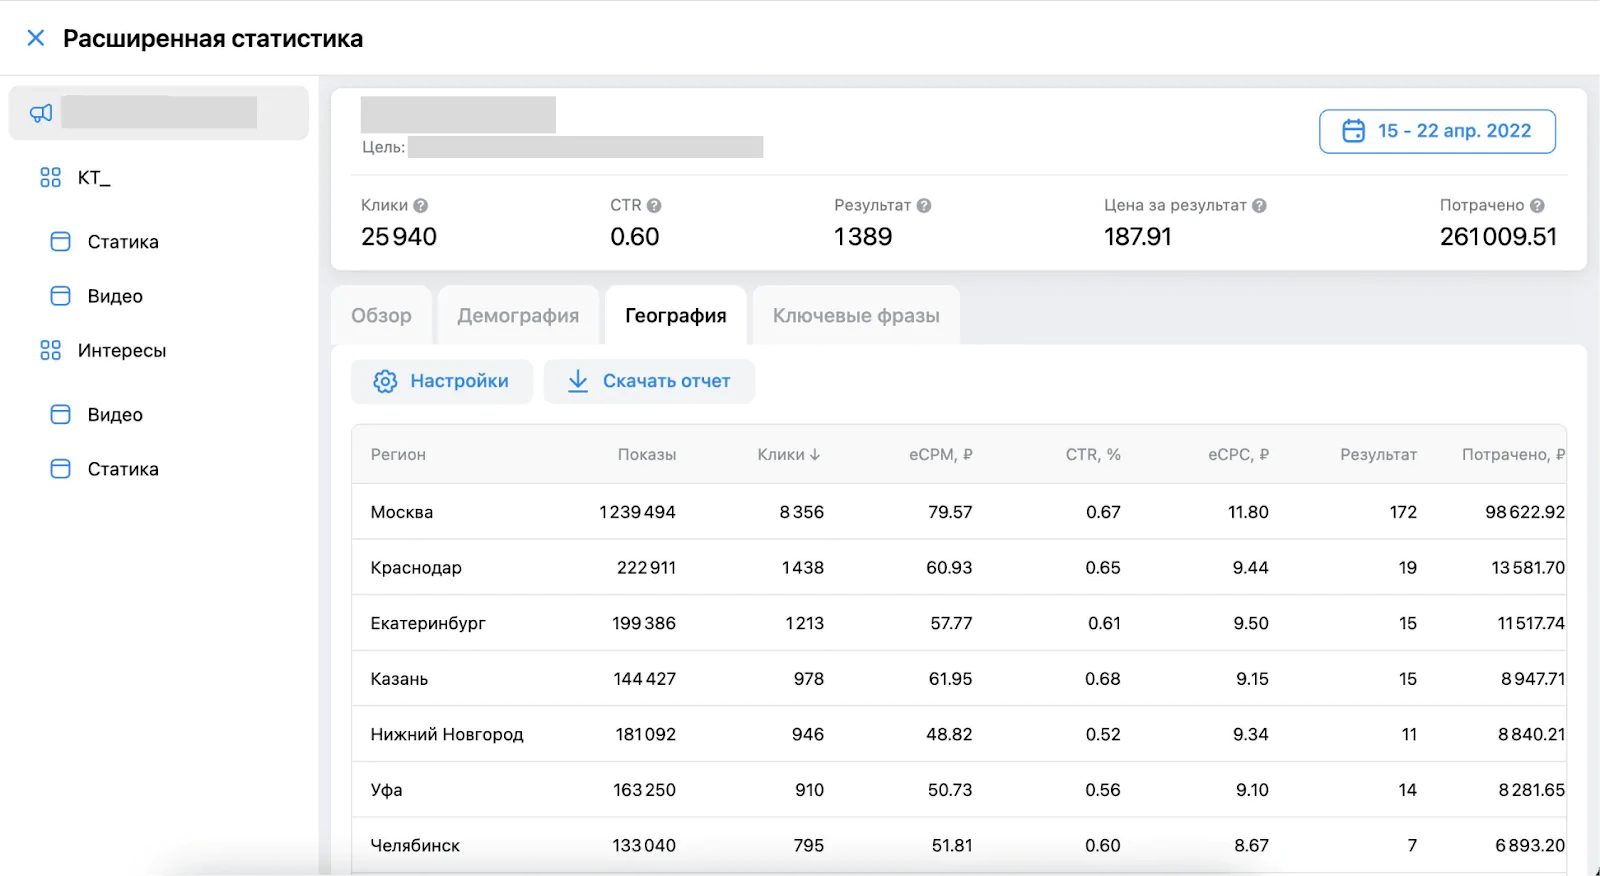The height and width of the screenshot is (876, 1600).
Task: Select Статика ad under KT_ group
Action: click(122, 242)
